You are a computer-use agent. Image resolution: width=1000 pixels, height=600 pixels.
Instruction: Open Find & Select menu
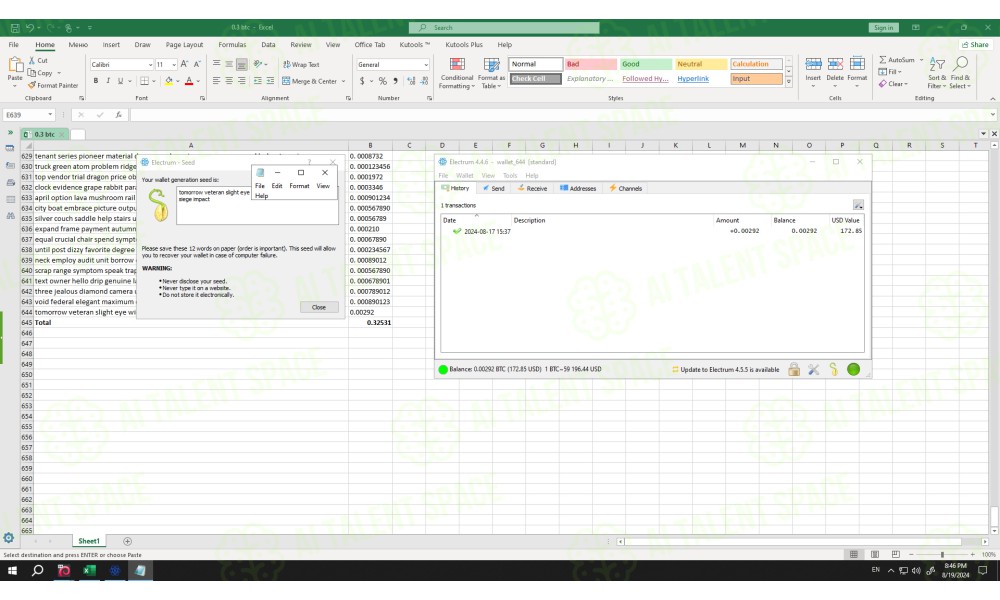[x=960, y=73]
